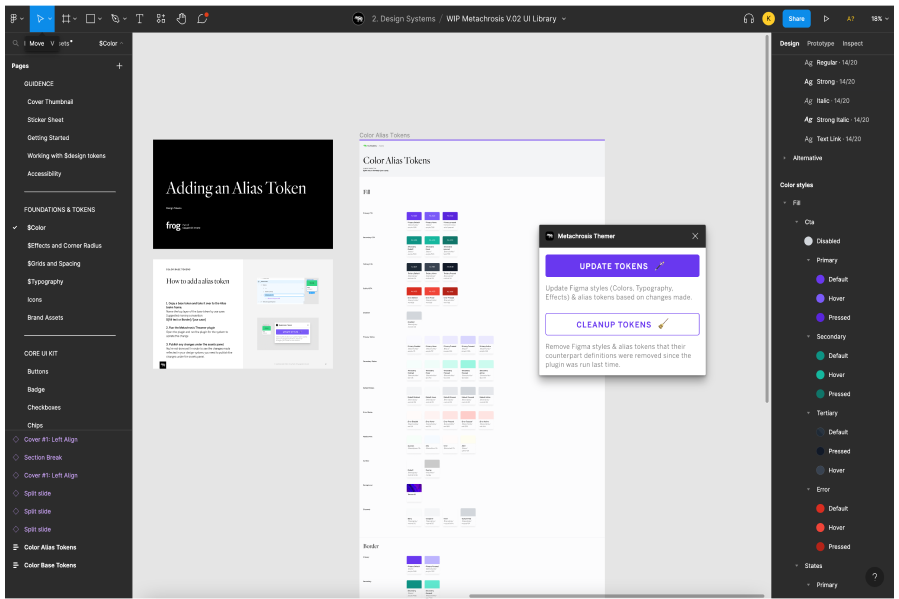Open the Resources components tool
The height and width of the screenshot is (599, 899).
[161, 18]
